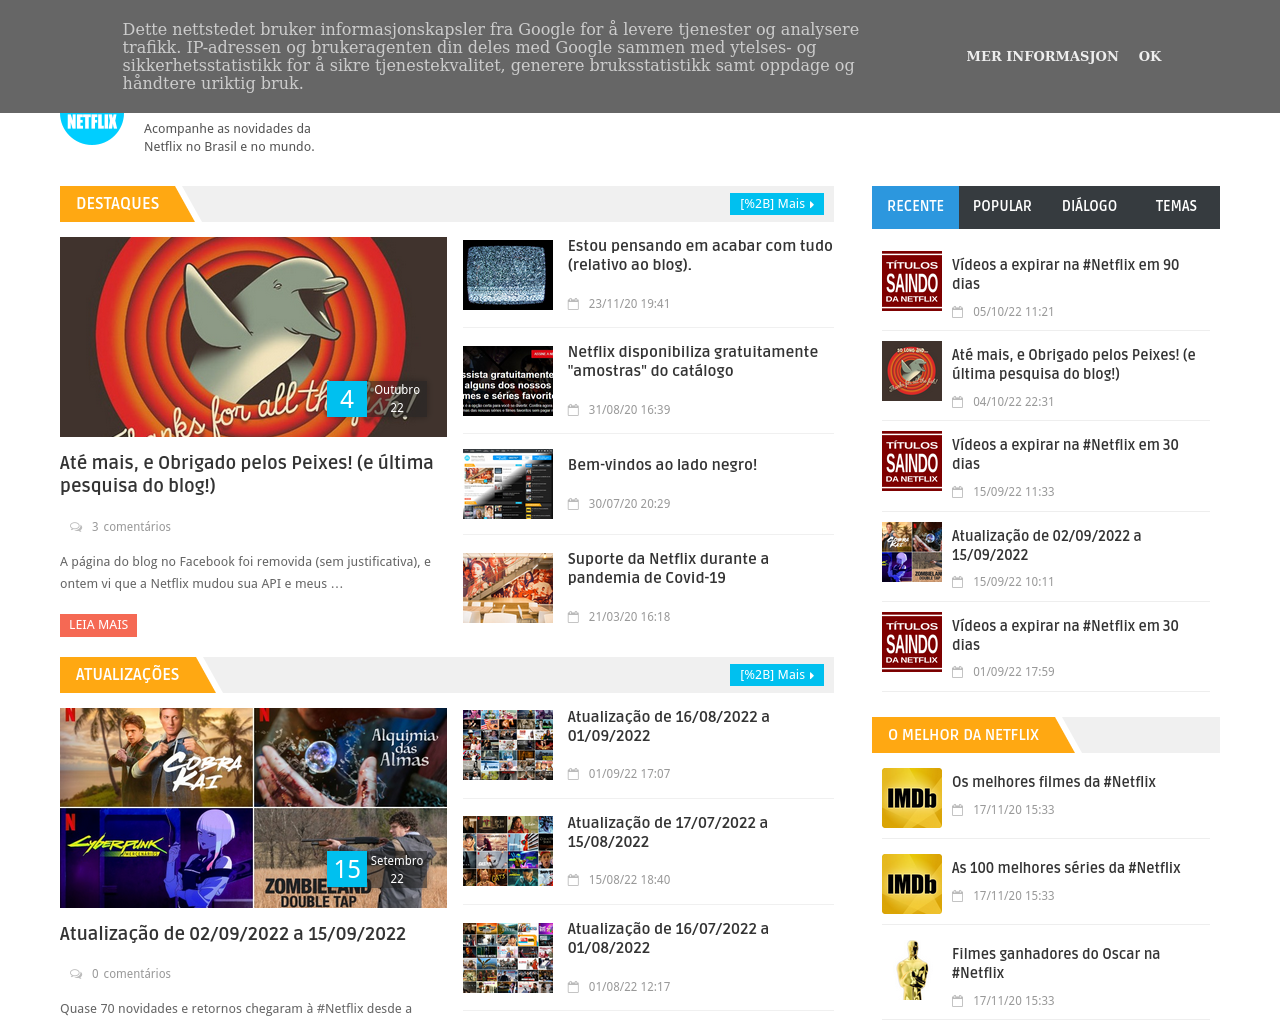Open thumbnail for 'Bem-vindos ao lado negro!'

pos(508,484)
